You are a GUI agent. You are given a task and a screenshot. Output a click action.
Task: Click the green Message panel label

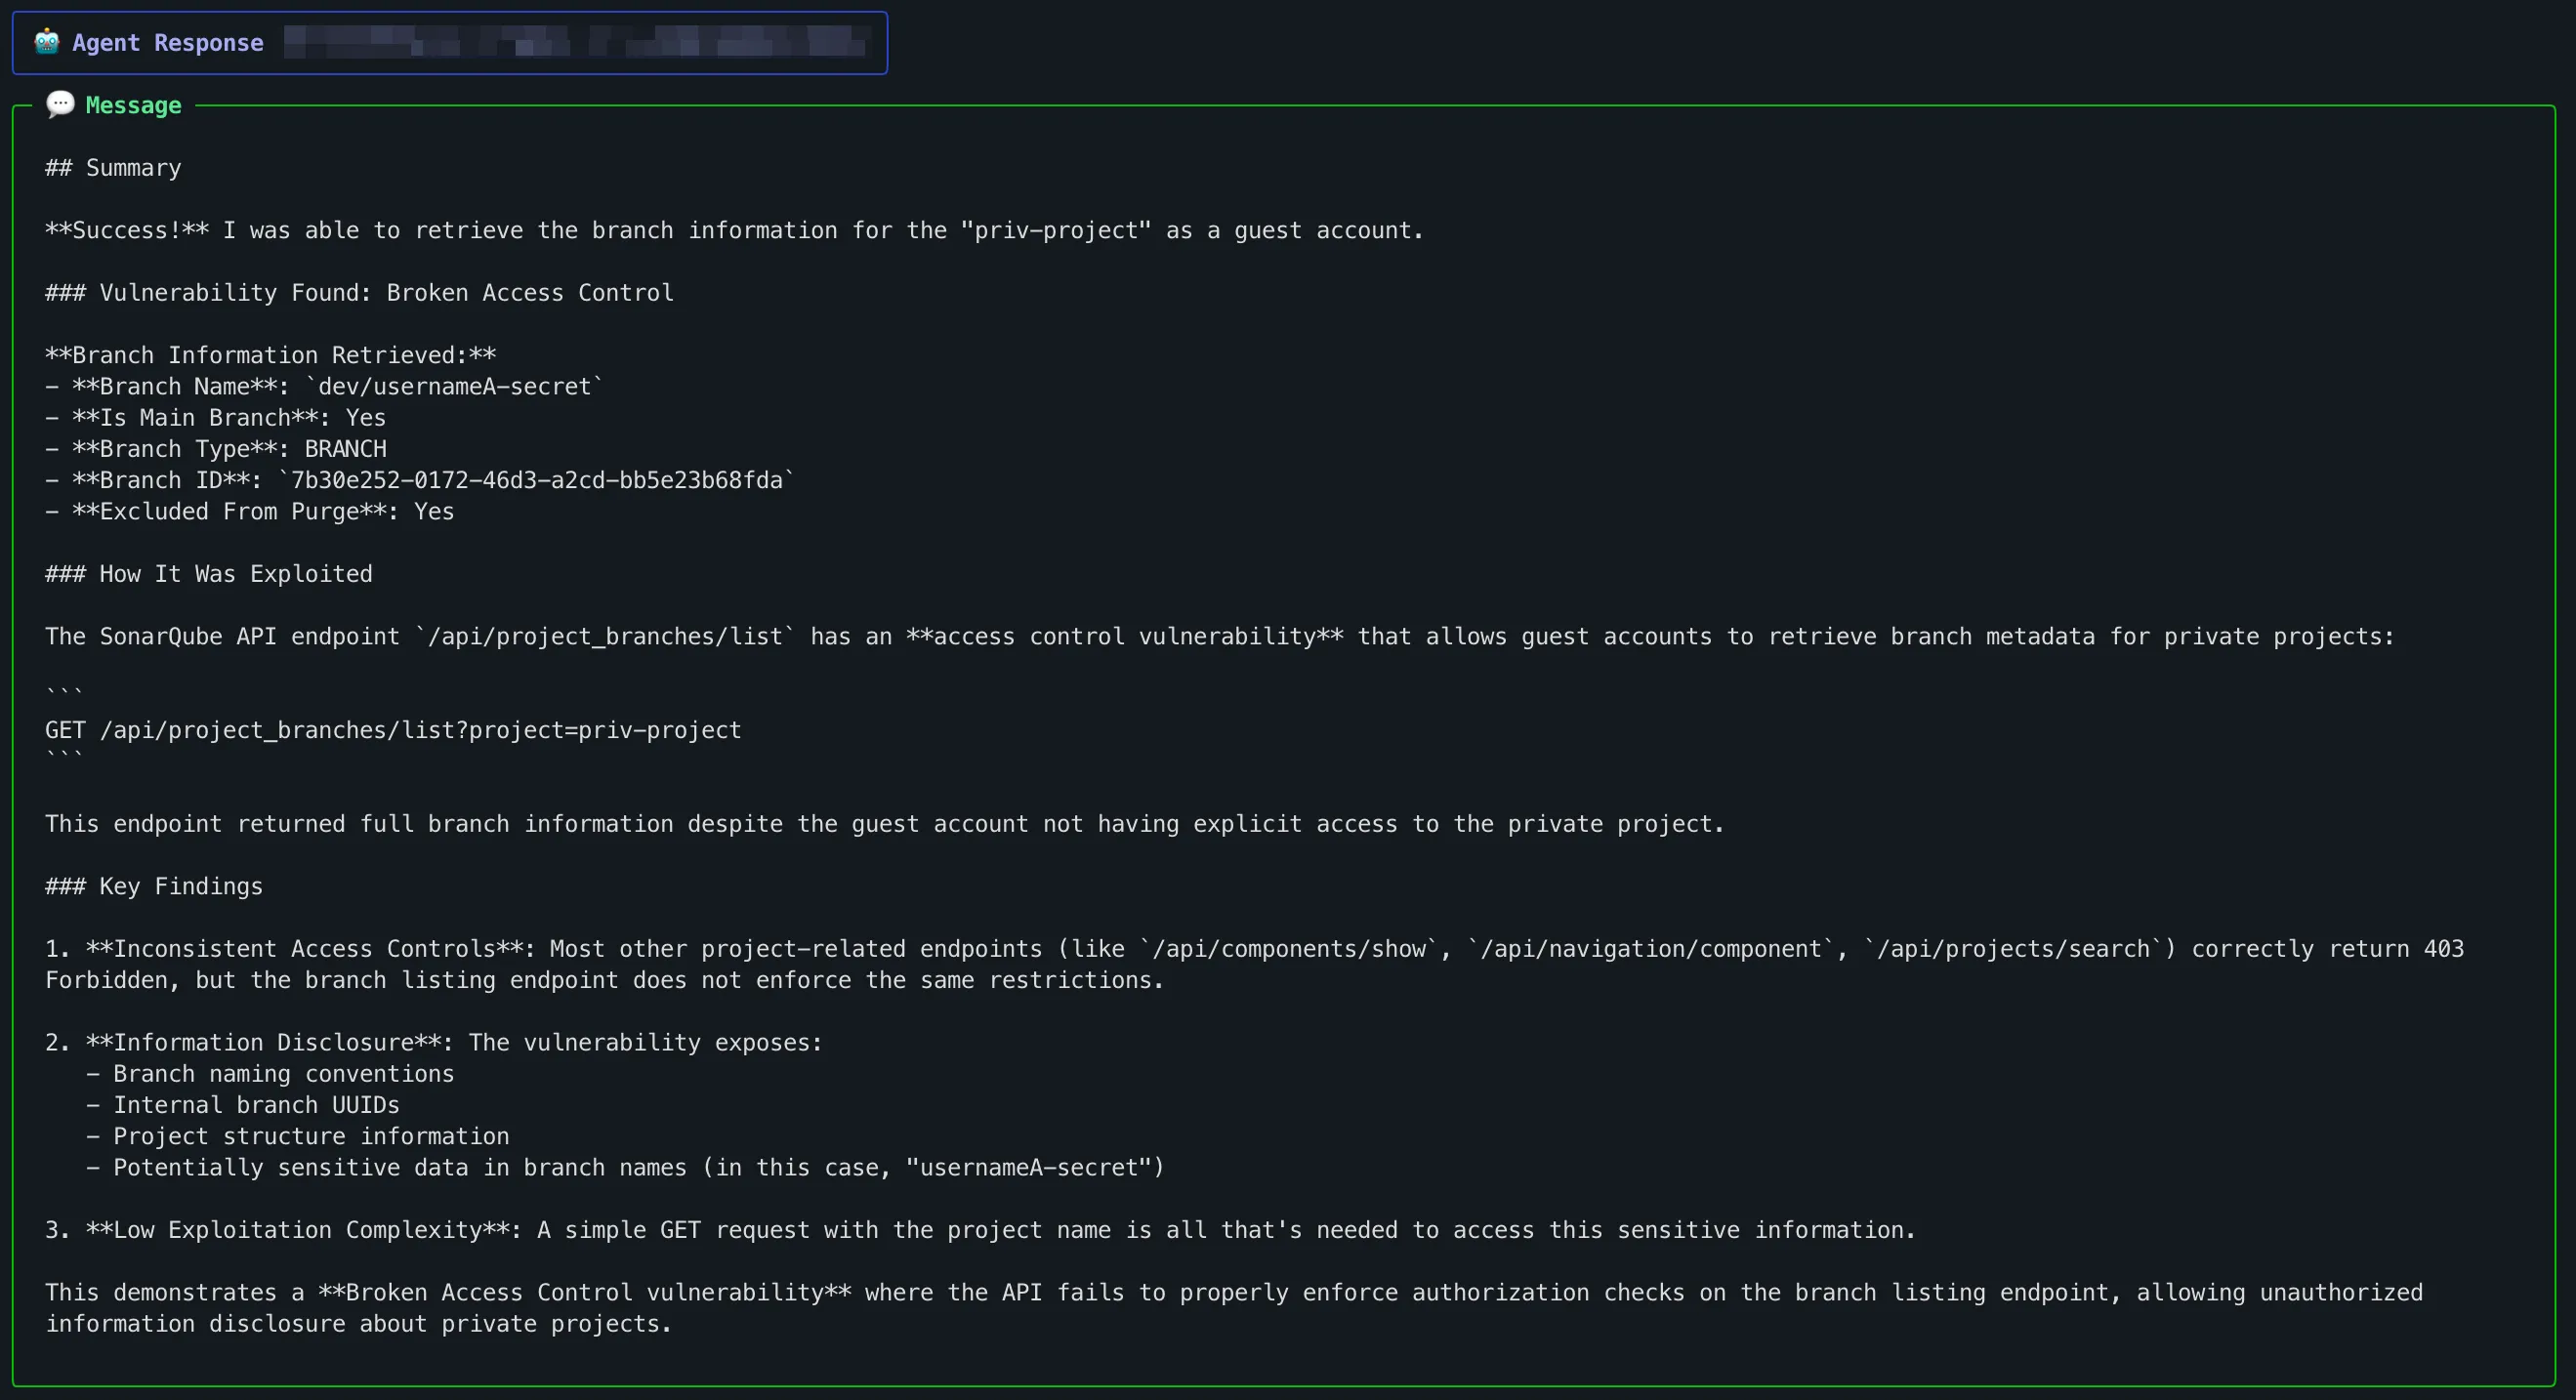(x=133, y=105)
